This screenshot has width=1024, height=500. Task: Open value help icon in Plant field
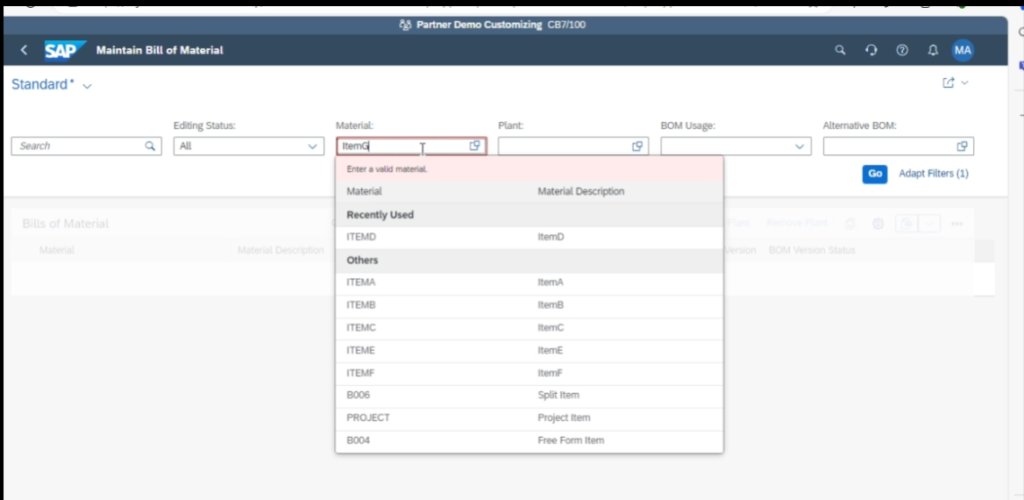tap(637, 146)
